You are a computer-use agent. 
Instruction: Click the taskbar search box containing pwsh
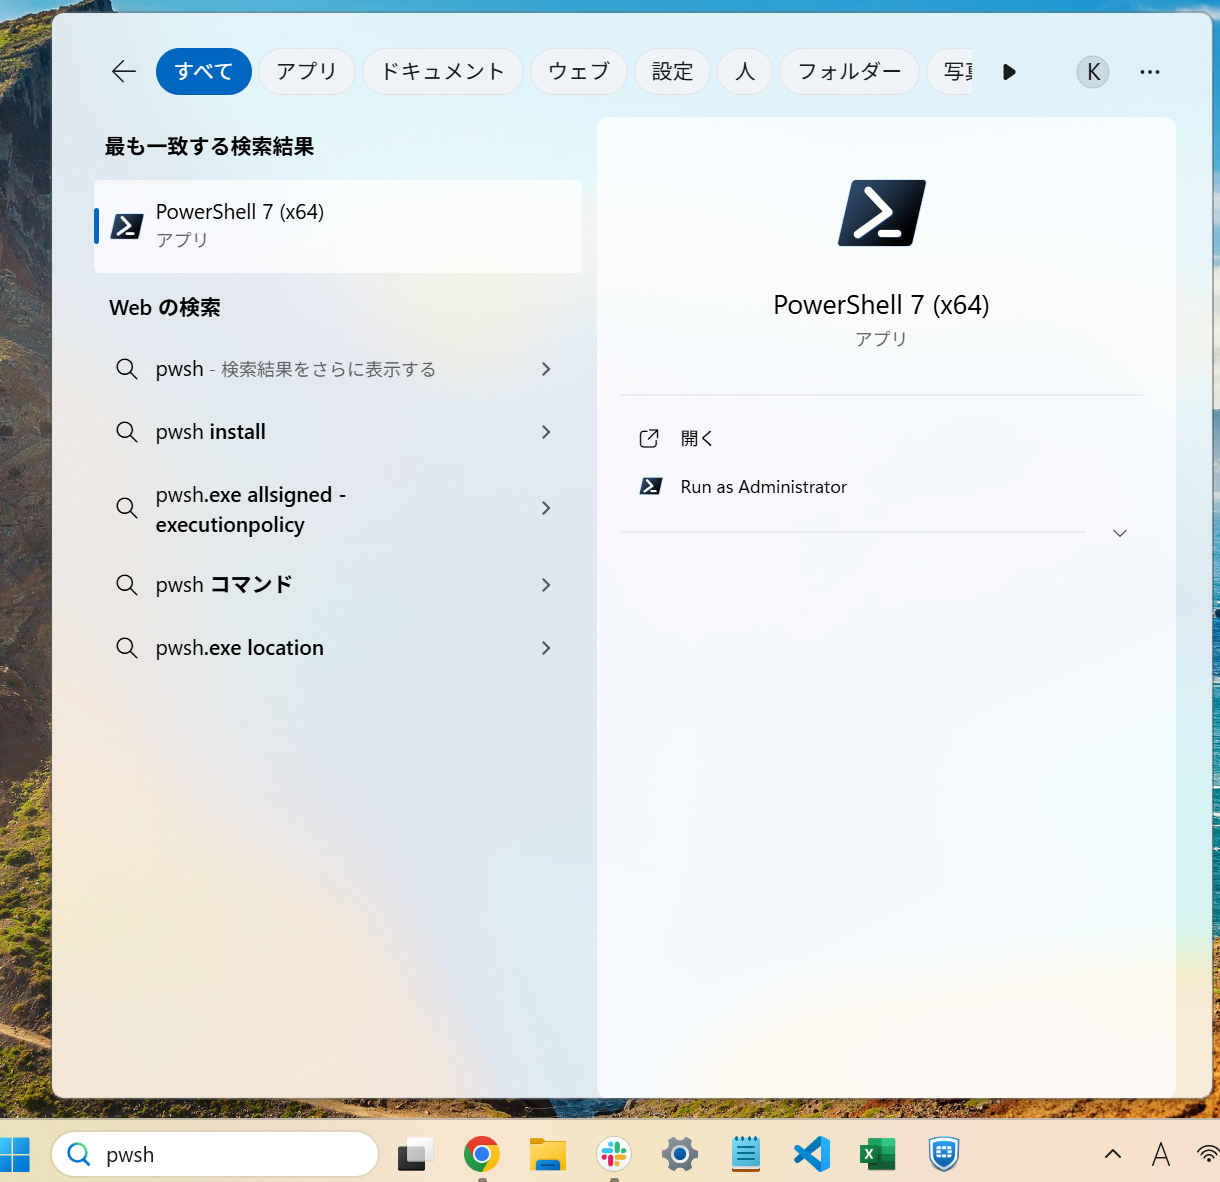coord(215,1155)
